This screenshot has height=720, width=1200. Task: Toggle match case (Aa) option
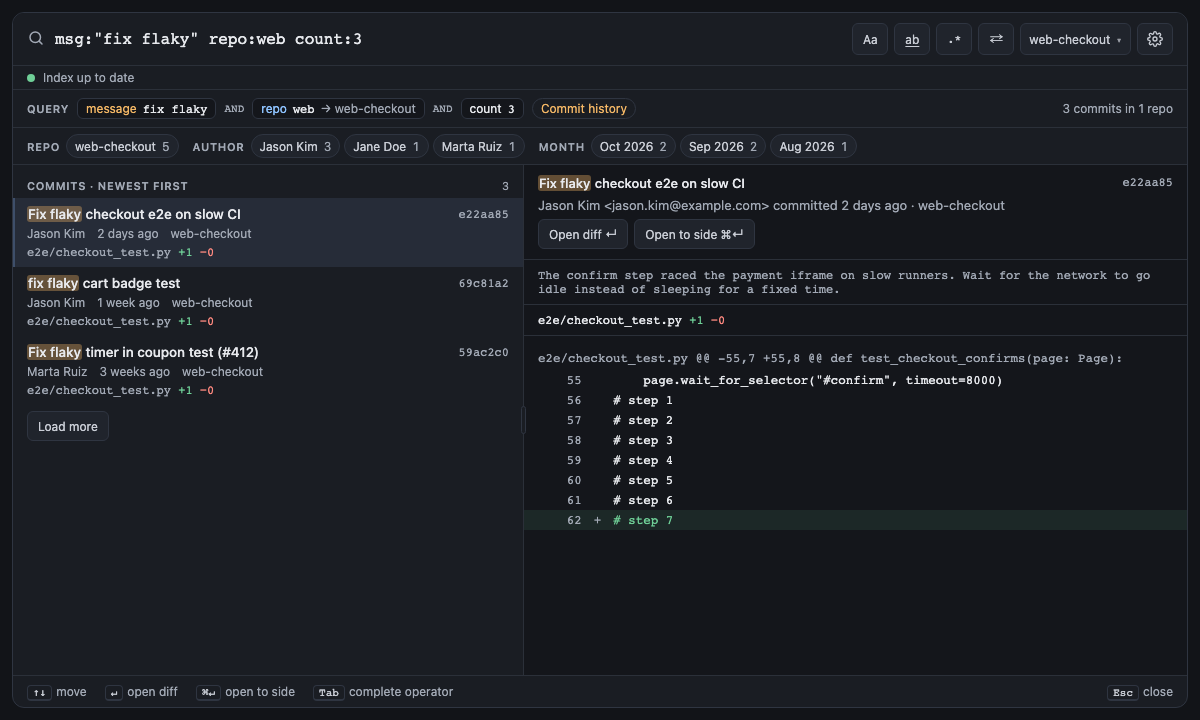click(x=870, y=39)
